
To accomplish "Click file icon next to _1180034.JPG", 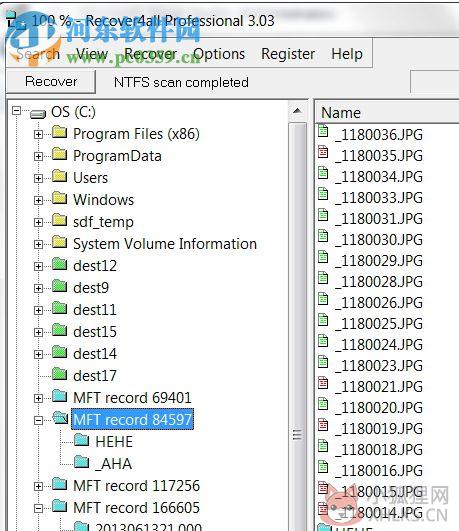I will pyautogui.click(x=323, y=173).
